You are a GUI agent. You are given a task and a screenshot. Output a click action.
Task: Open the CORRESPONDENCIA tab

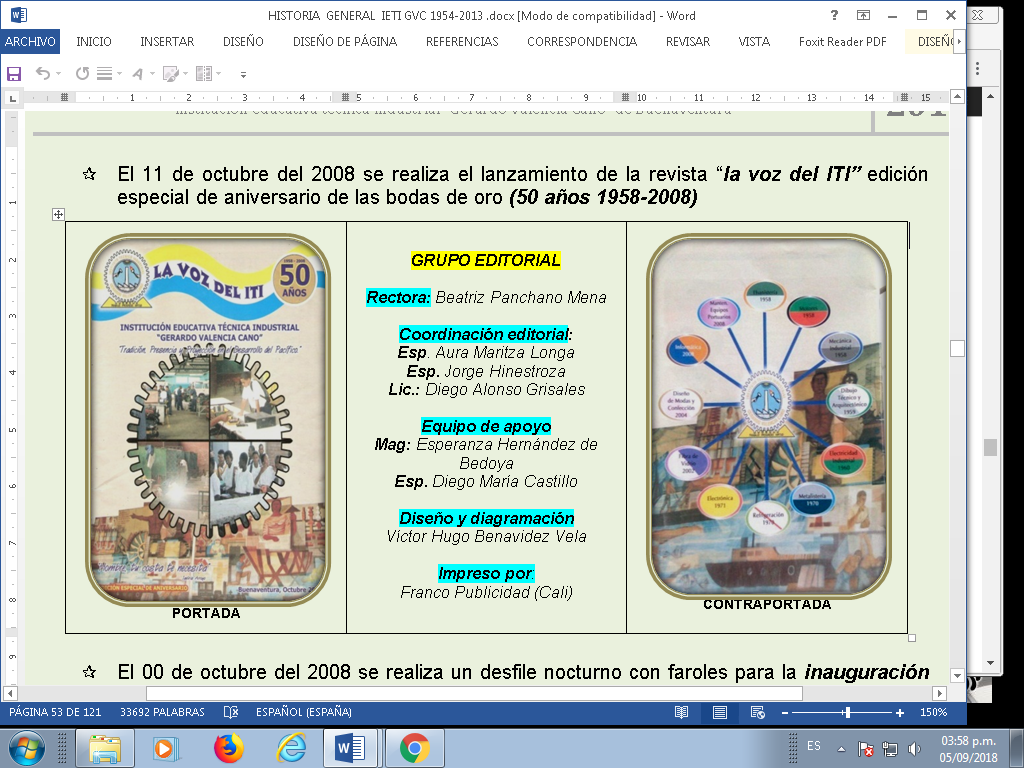tap(582, 42)
